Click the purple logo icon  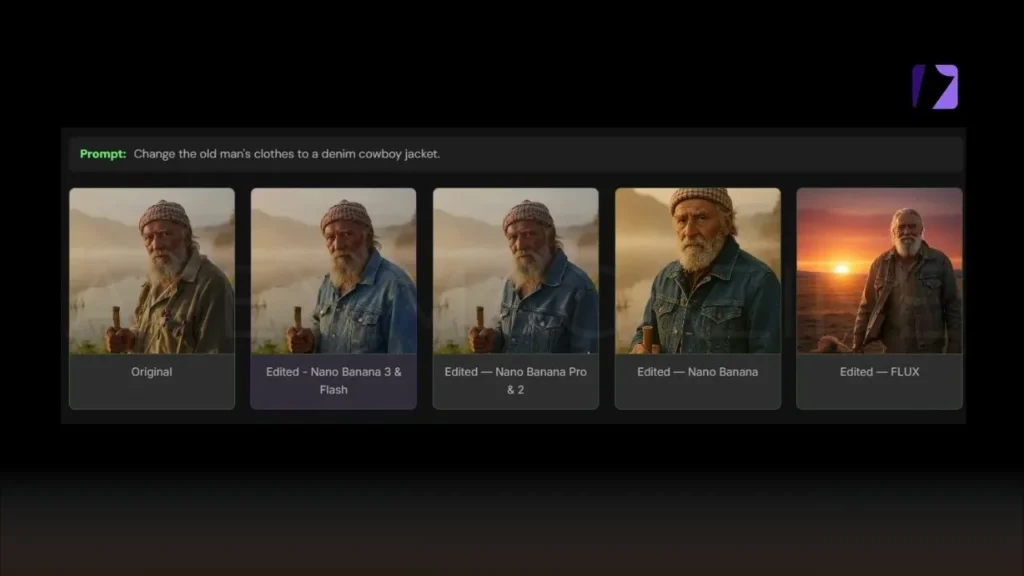point(935,87)
